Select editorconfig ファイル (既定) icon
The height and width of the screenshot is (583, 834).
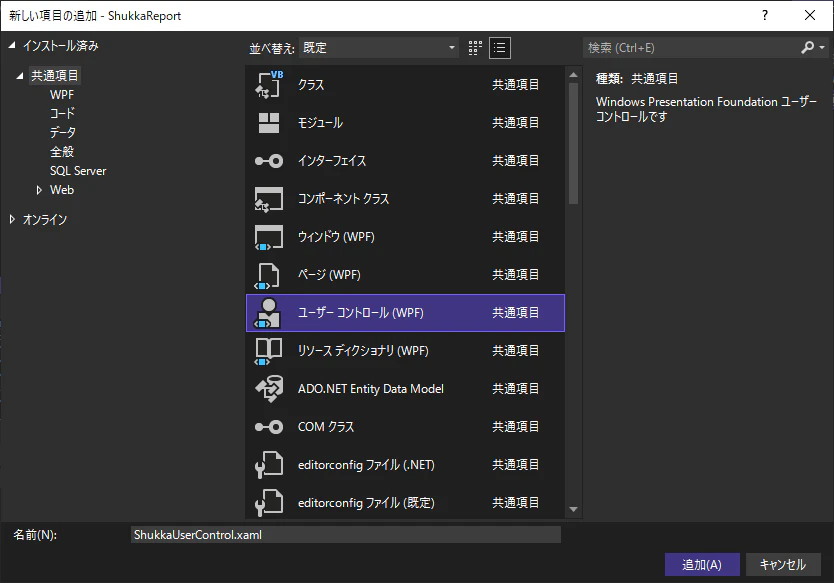(x=269, y=503)
